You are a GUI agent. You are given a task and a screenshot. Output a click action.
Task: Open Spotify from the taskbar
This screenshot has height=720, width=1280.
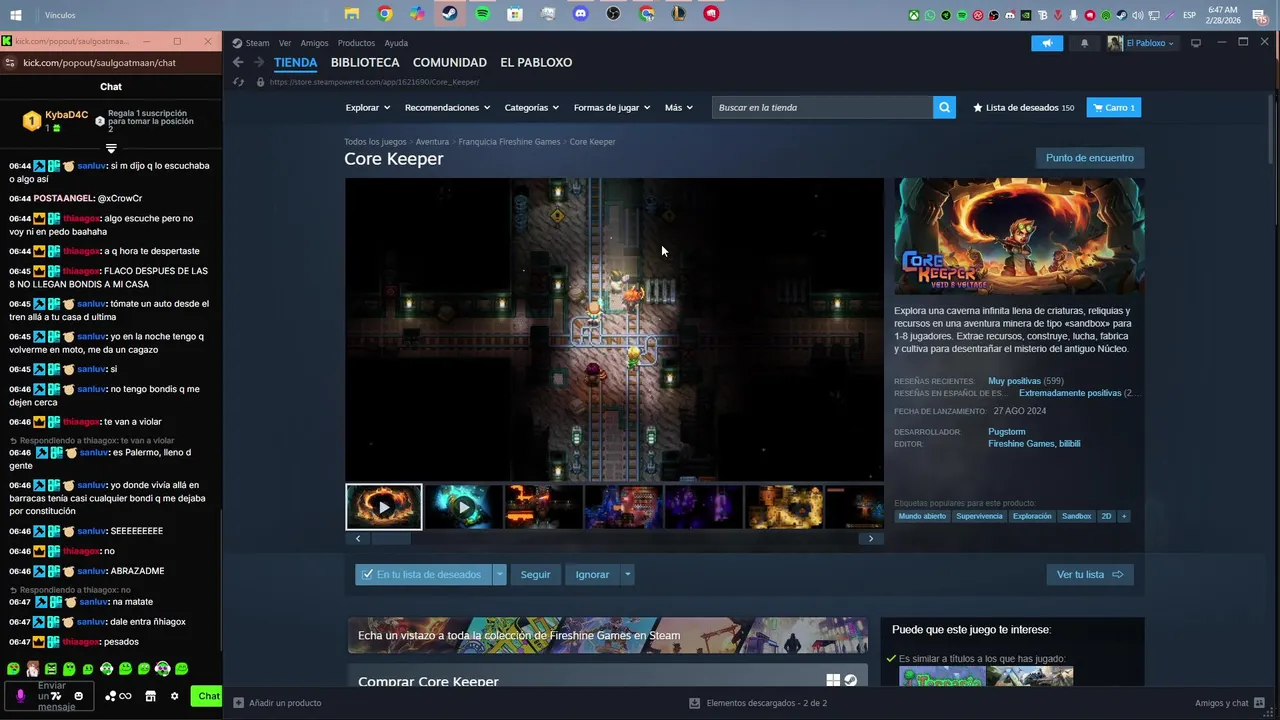tap(483, 14)
